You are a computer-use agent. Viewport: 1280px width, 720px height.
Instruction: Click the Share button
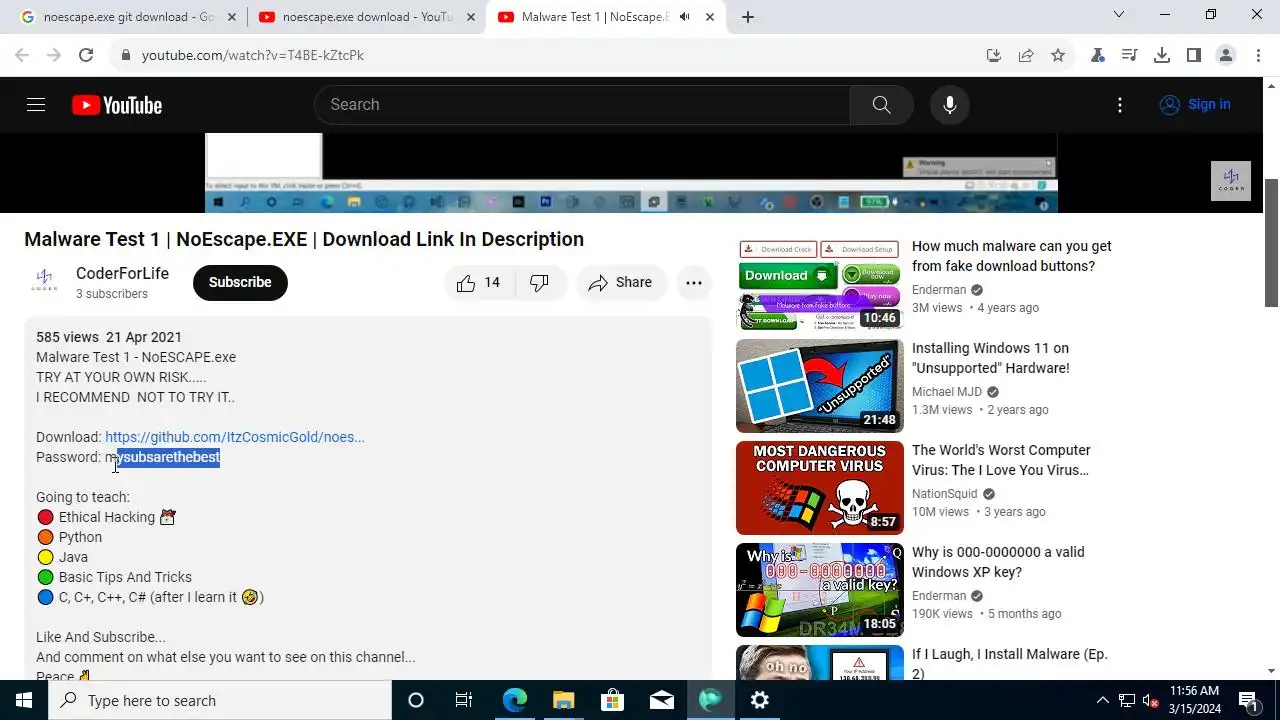(620, 283)
